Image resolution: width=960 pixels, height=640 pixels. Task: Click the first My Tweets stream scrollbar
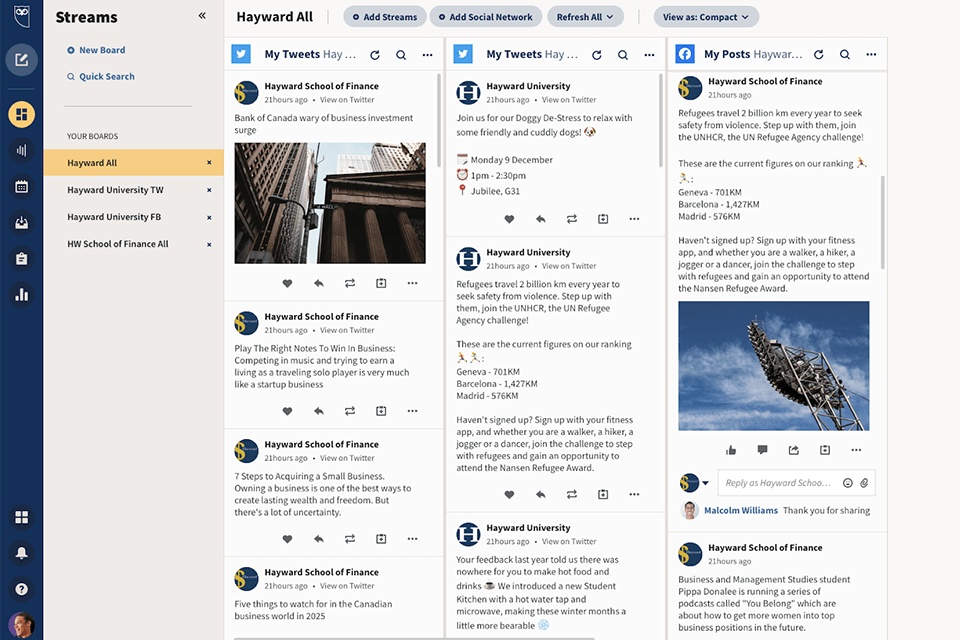[x=439, y=120]
